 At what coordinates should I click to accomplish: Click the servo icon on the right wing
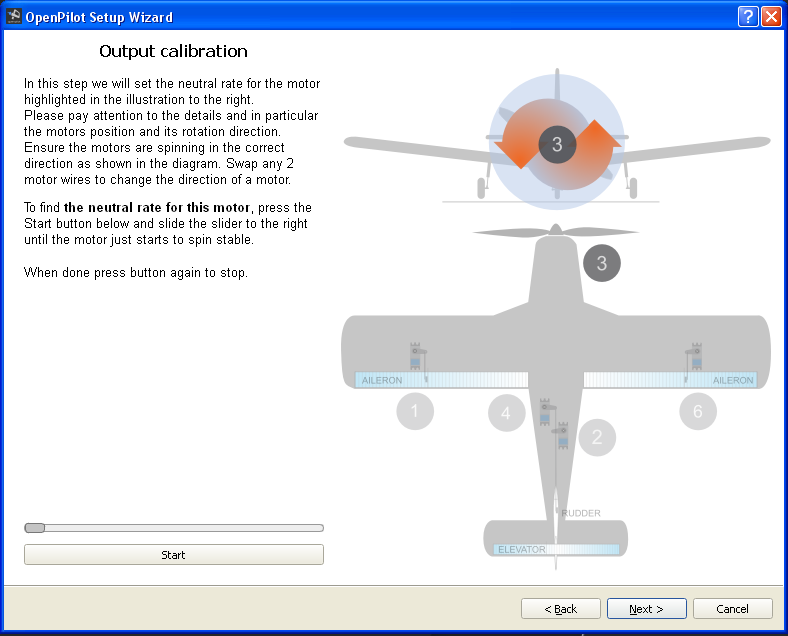tap(694, 356)
